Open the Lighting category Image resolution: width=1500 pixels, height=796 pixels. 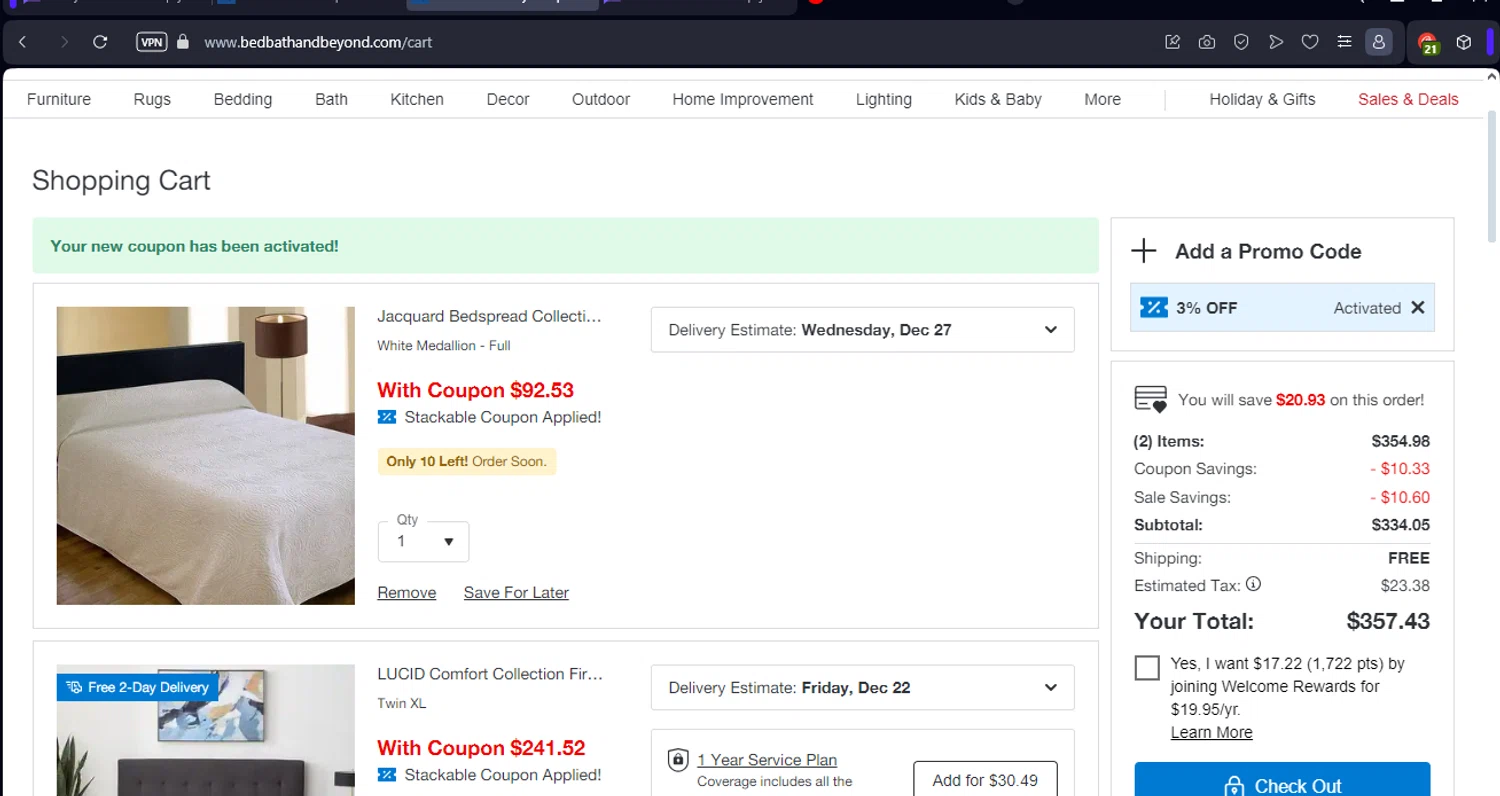point(884,99)
